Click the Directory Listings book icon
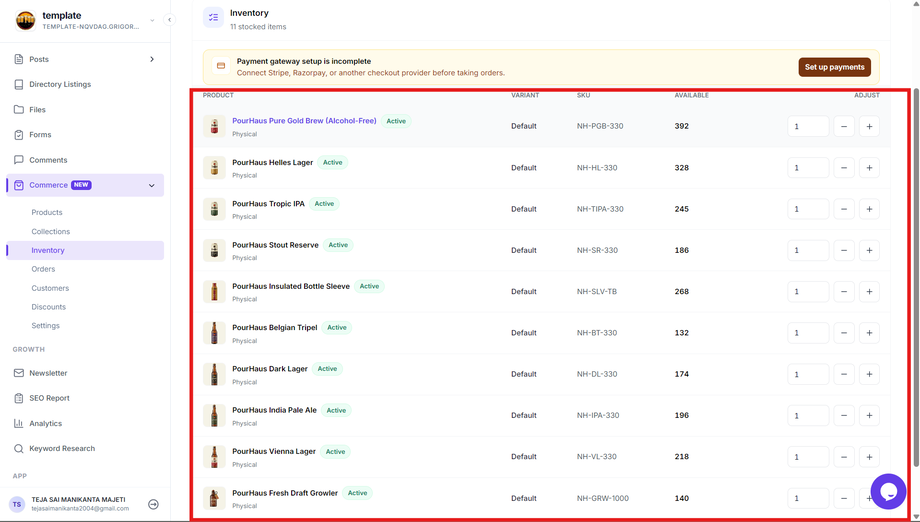The height and width of the screenshot is (522, 920). (x=19, y=84)
